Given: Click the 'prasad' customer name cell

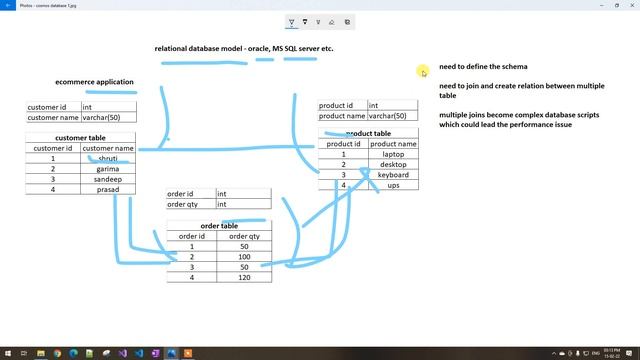Looking at the screenshot, I should click(108, 189).
